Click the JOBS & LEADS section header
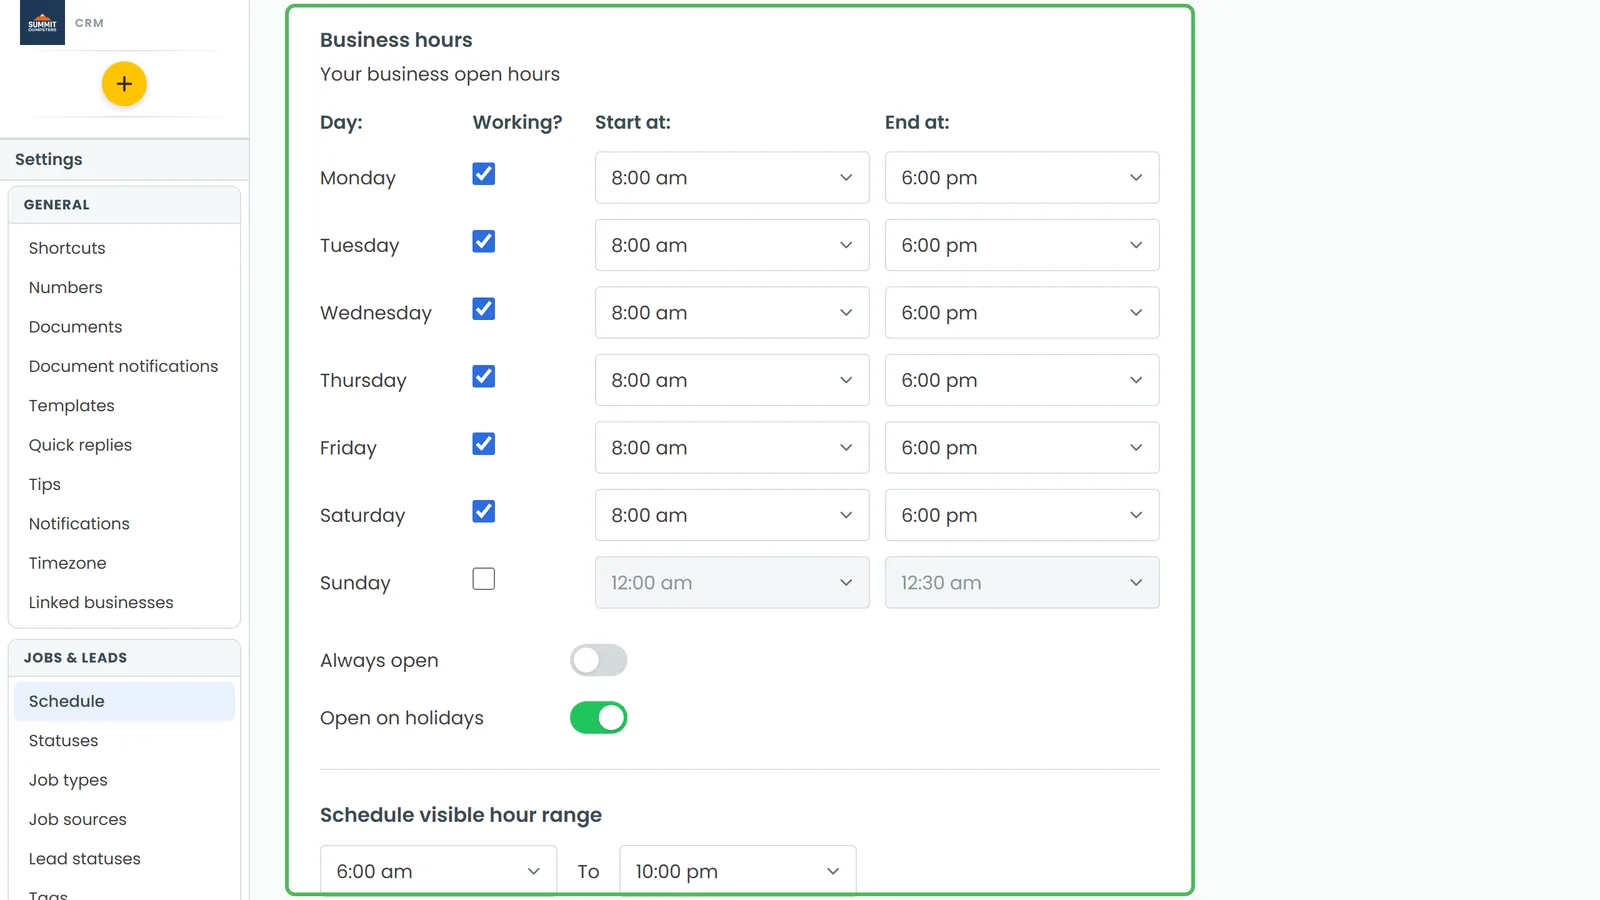 click(x=124, y=658)
